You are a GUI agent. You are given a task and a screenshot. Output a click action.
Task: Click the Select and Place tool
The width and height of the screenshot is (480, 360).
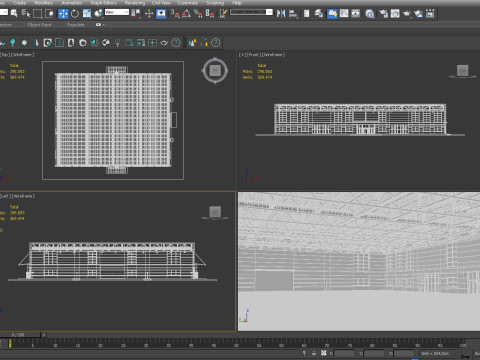pos(98,14)
